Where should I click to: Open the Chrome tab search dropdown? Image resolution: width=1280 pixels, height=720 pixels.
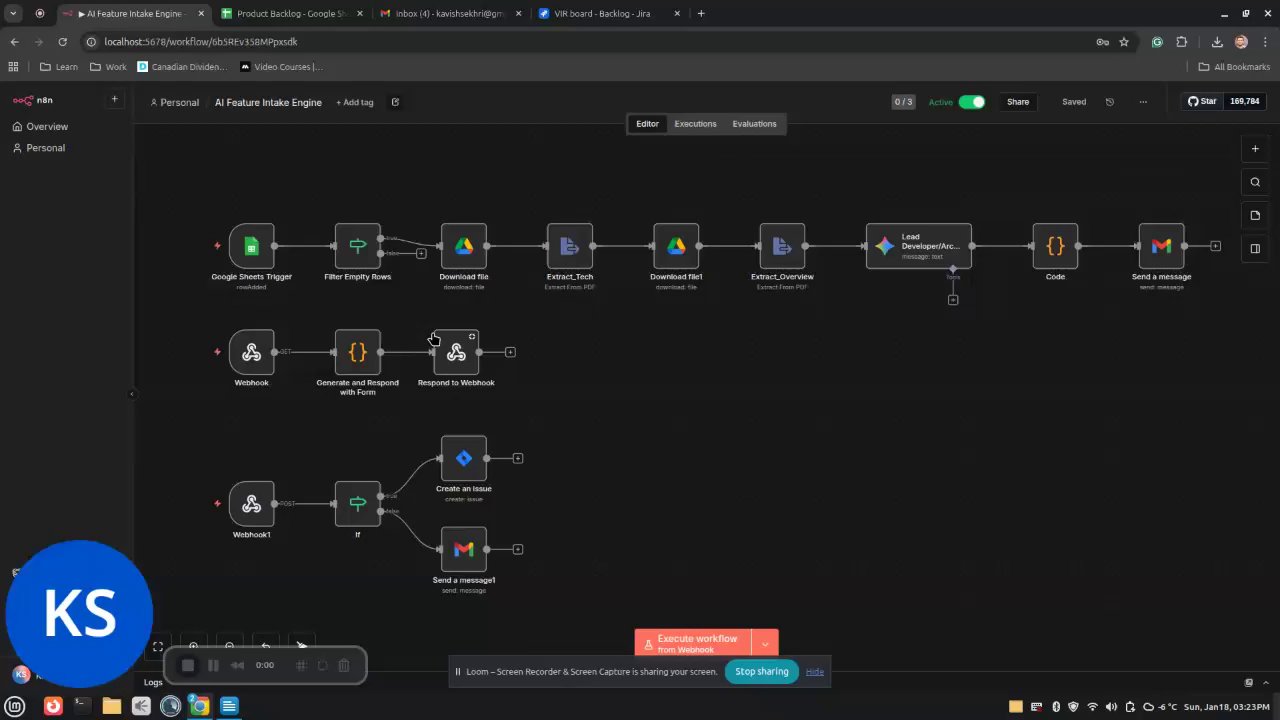coord(13,14)
